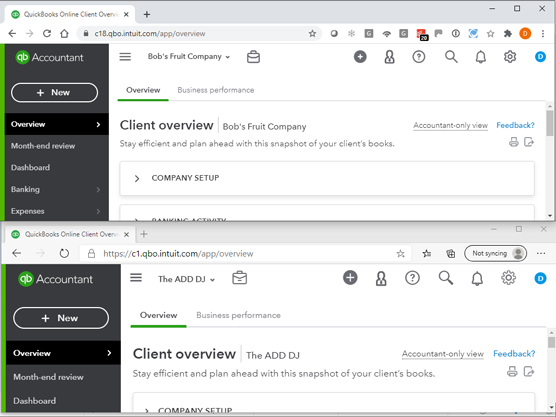Open the Search magnifier in The ADD DJ window

click(445, 278)
